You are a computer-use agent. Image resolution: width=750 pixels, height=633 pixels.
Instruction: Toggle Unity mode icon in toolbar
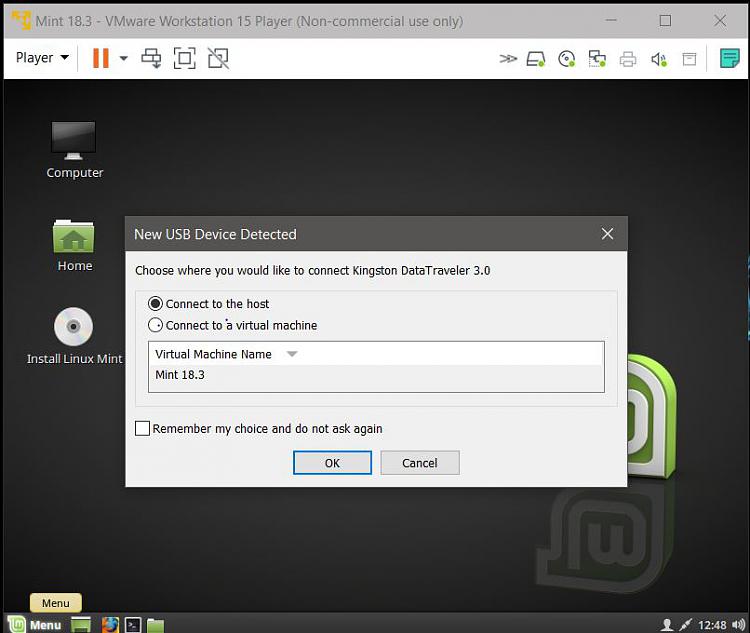(x=218, y=58)
